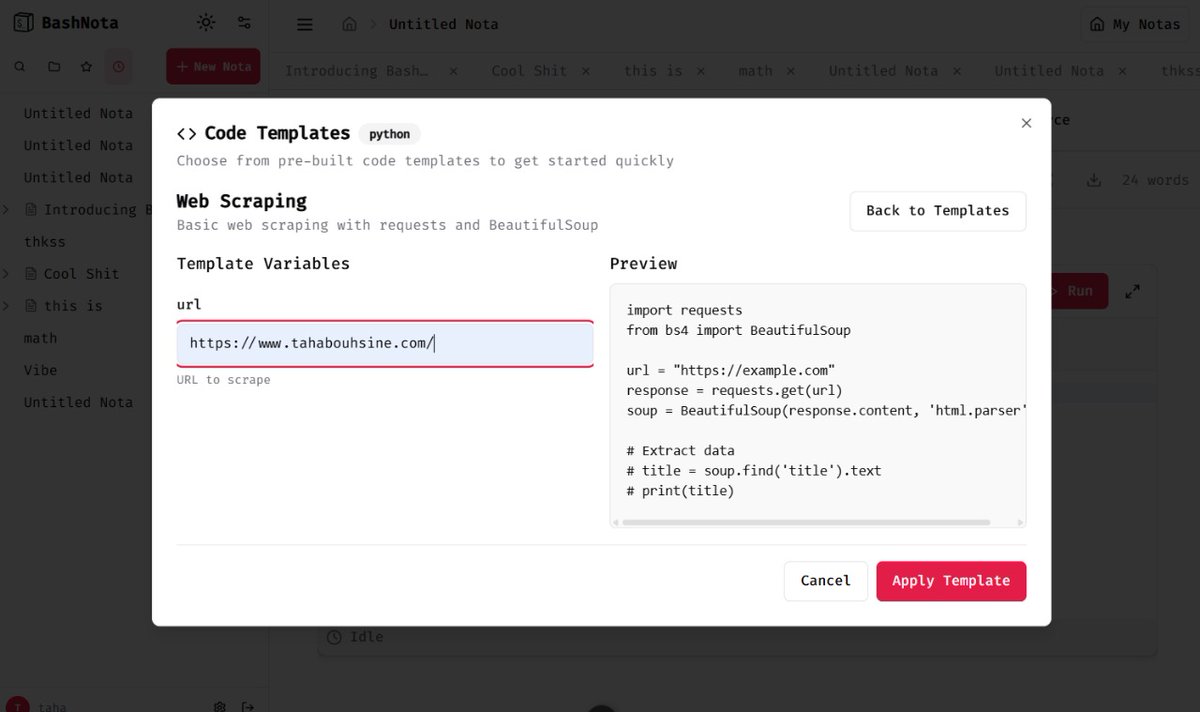
Task: Expand code block fullscreen arrows icon
Action: pyautogui.click(x=1133, y=291)
